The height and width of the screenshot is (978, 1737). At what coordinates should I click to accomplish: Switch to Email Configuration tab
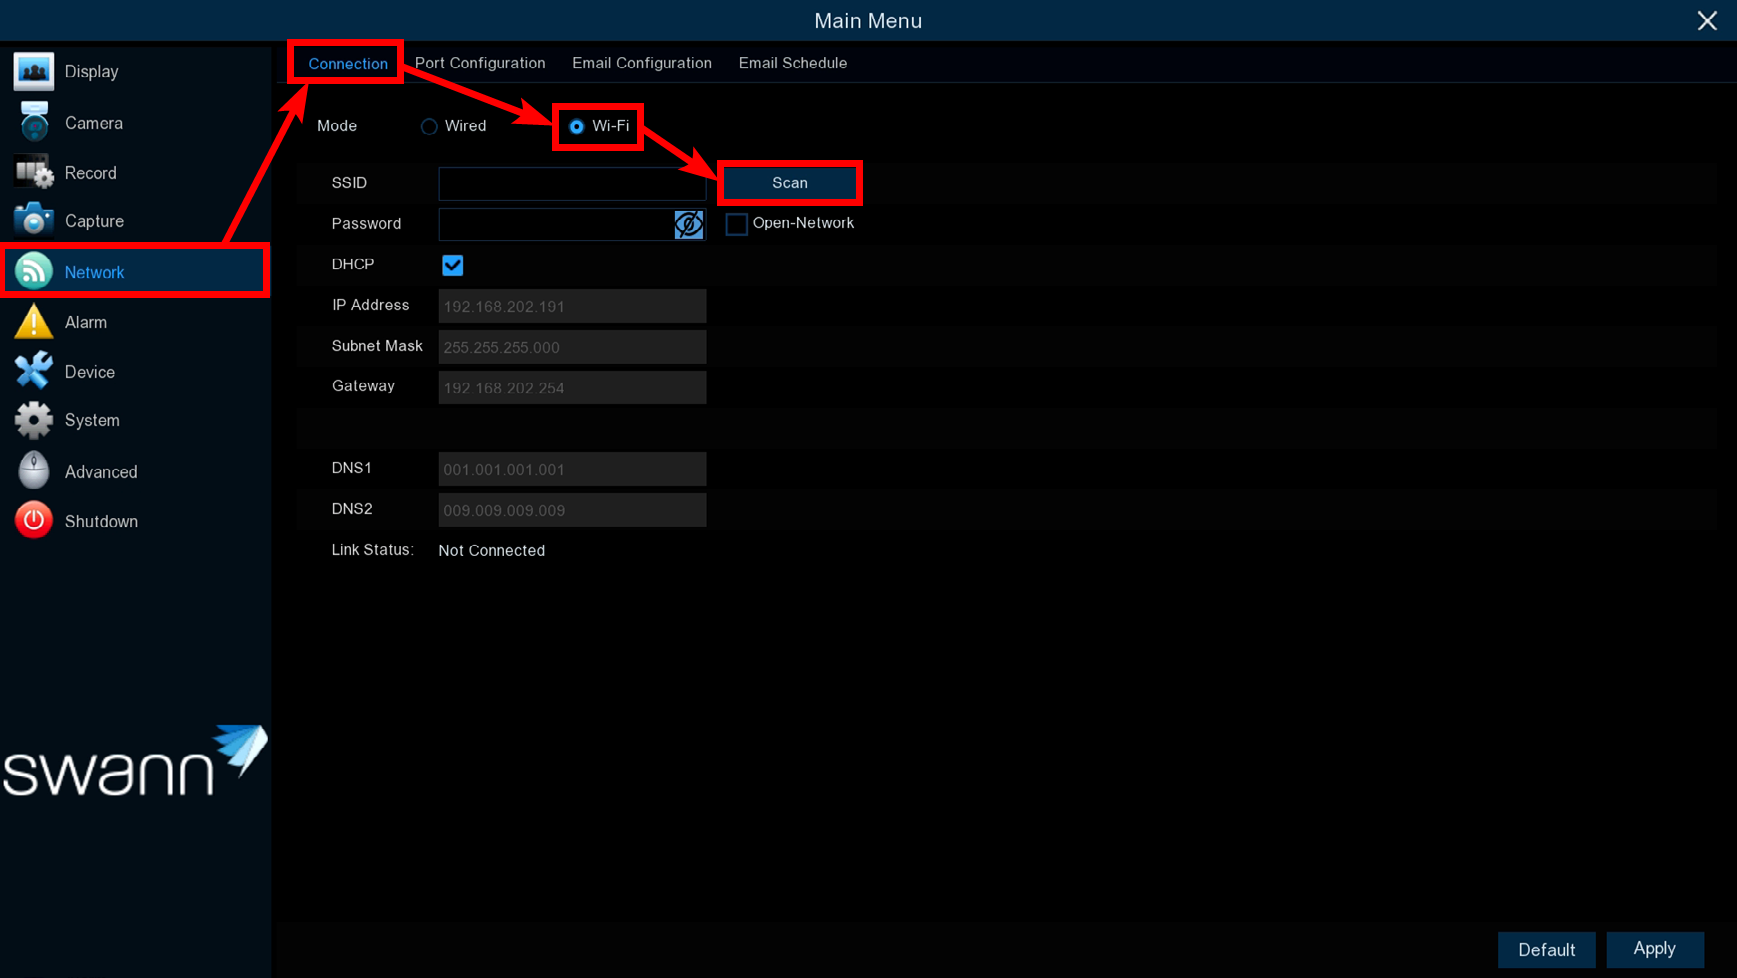[x=641, y=63]
